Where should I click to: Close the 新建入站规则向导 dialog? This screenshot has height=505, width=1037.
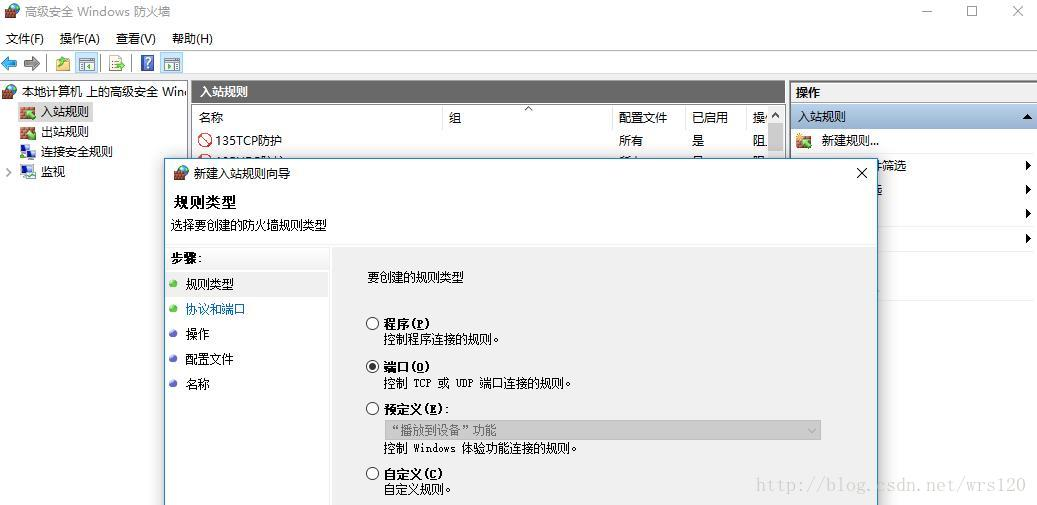coord(862,173)
